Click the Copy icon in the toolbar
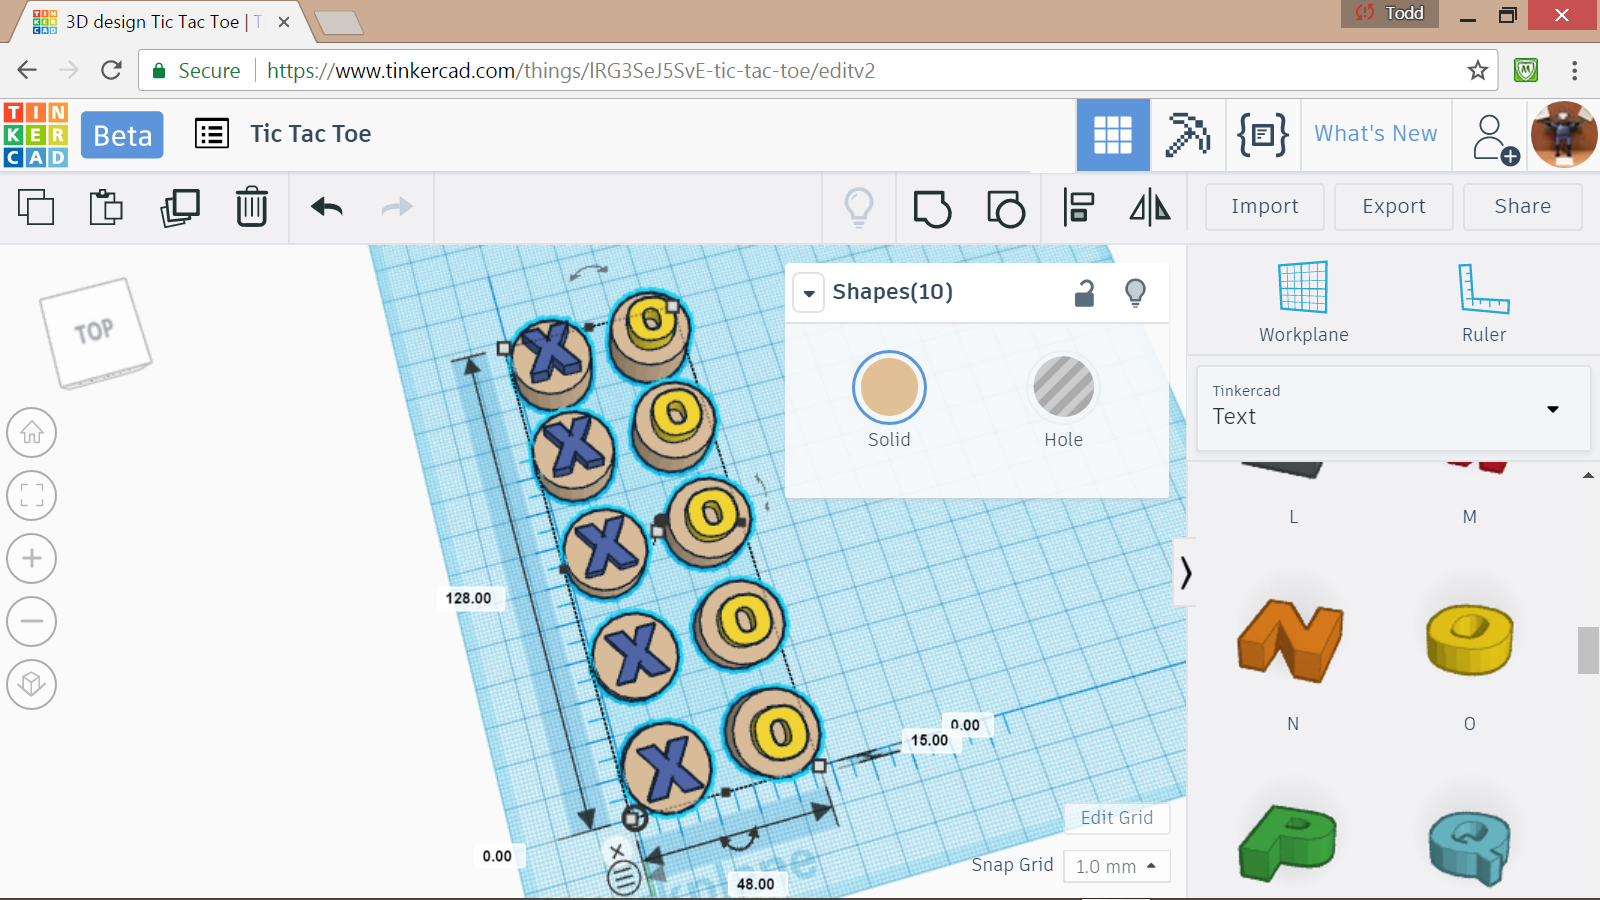The width and height of the screenshot is (1600, 900). click(x=36, y=207)
